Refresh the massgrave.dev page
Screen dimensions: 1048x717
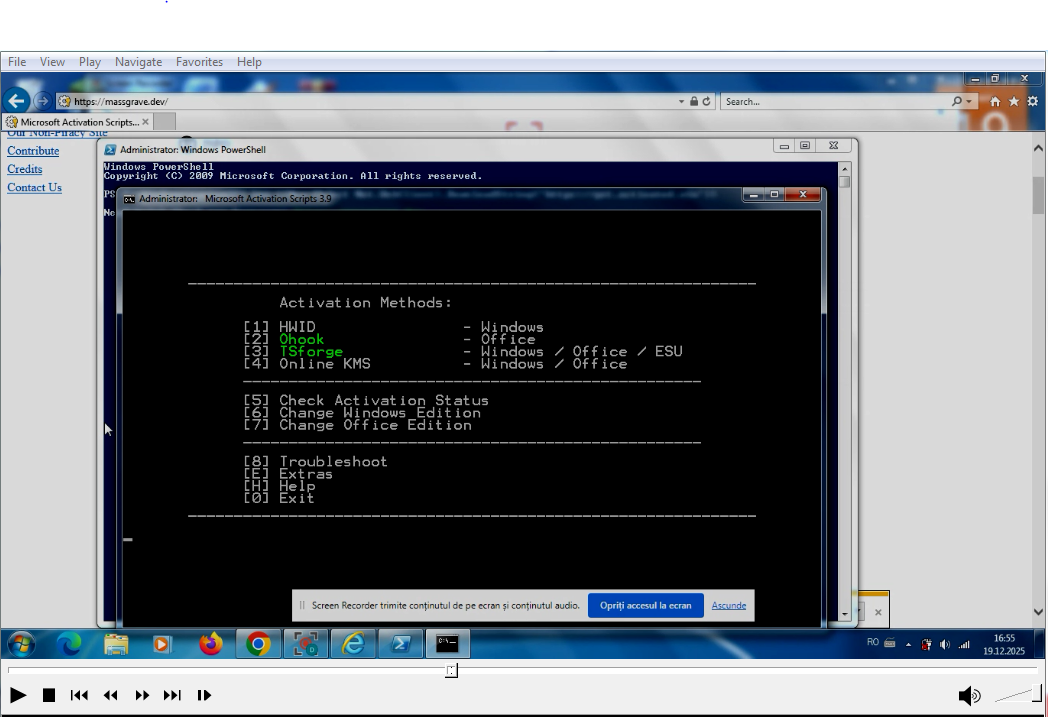[x=706, y=101]
